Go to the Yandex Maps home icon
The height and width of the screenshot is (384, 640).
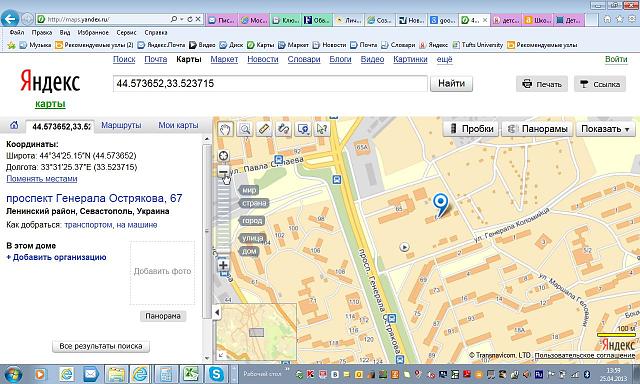tap(14, 125)
